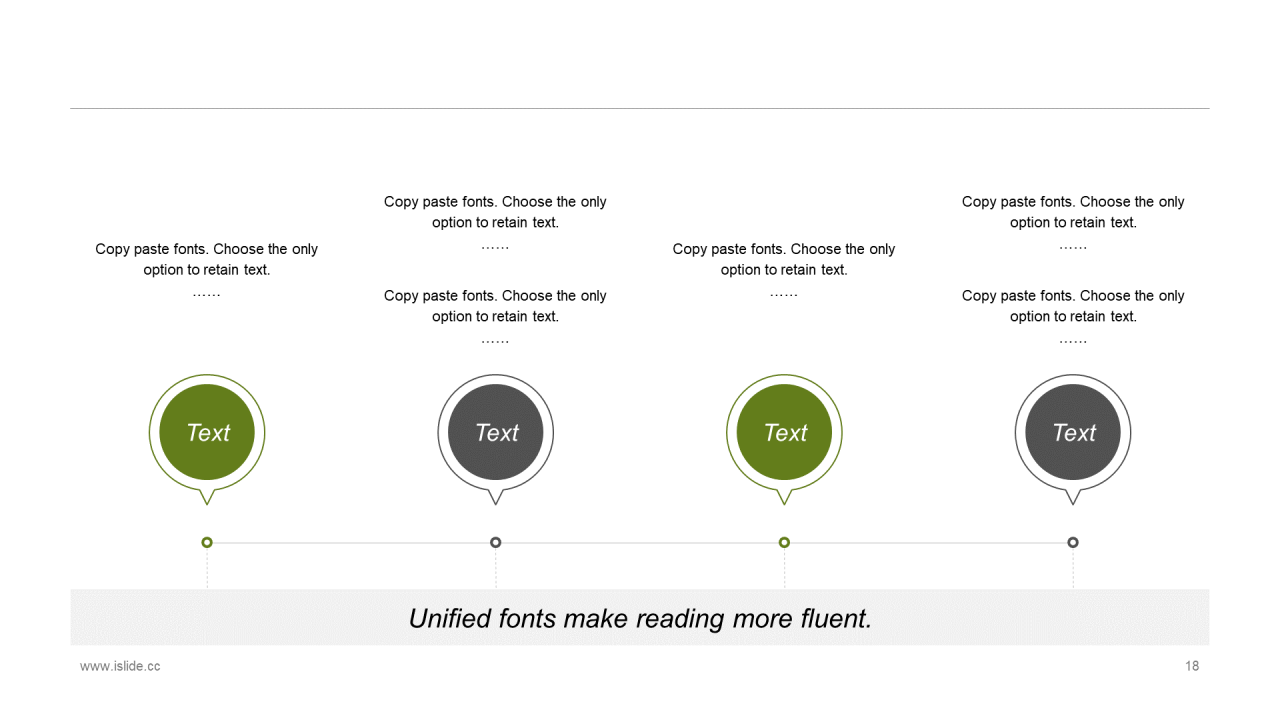Select the first green Text circle
This screenshot has height=720, width=1280.
point(207,432)
